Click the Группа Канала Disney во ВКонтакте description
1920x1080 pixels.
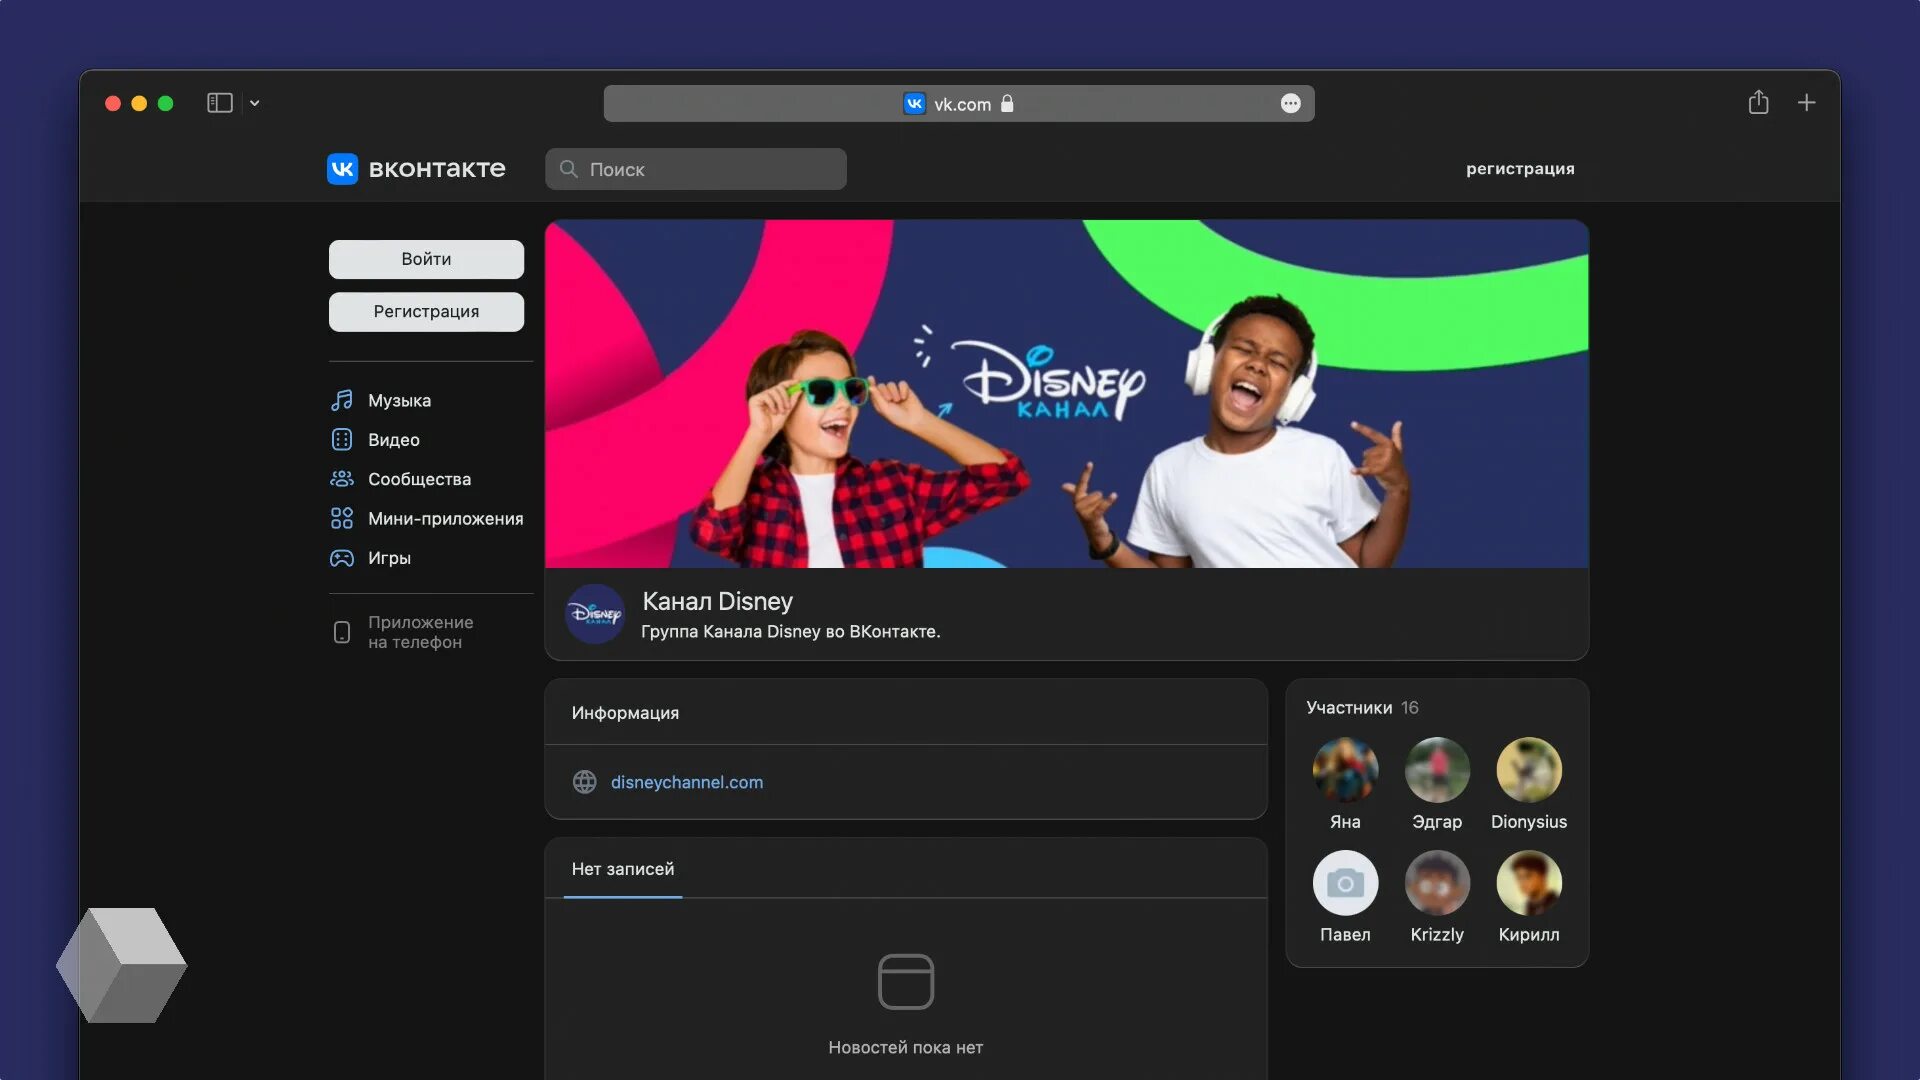coord(790,632)
